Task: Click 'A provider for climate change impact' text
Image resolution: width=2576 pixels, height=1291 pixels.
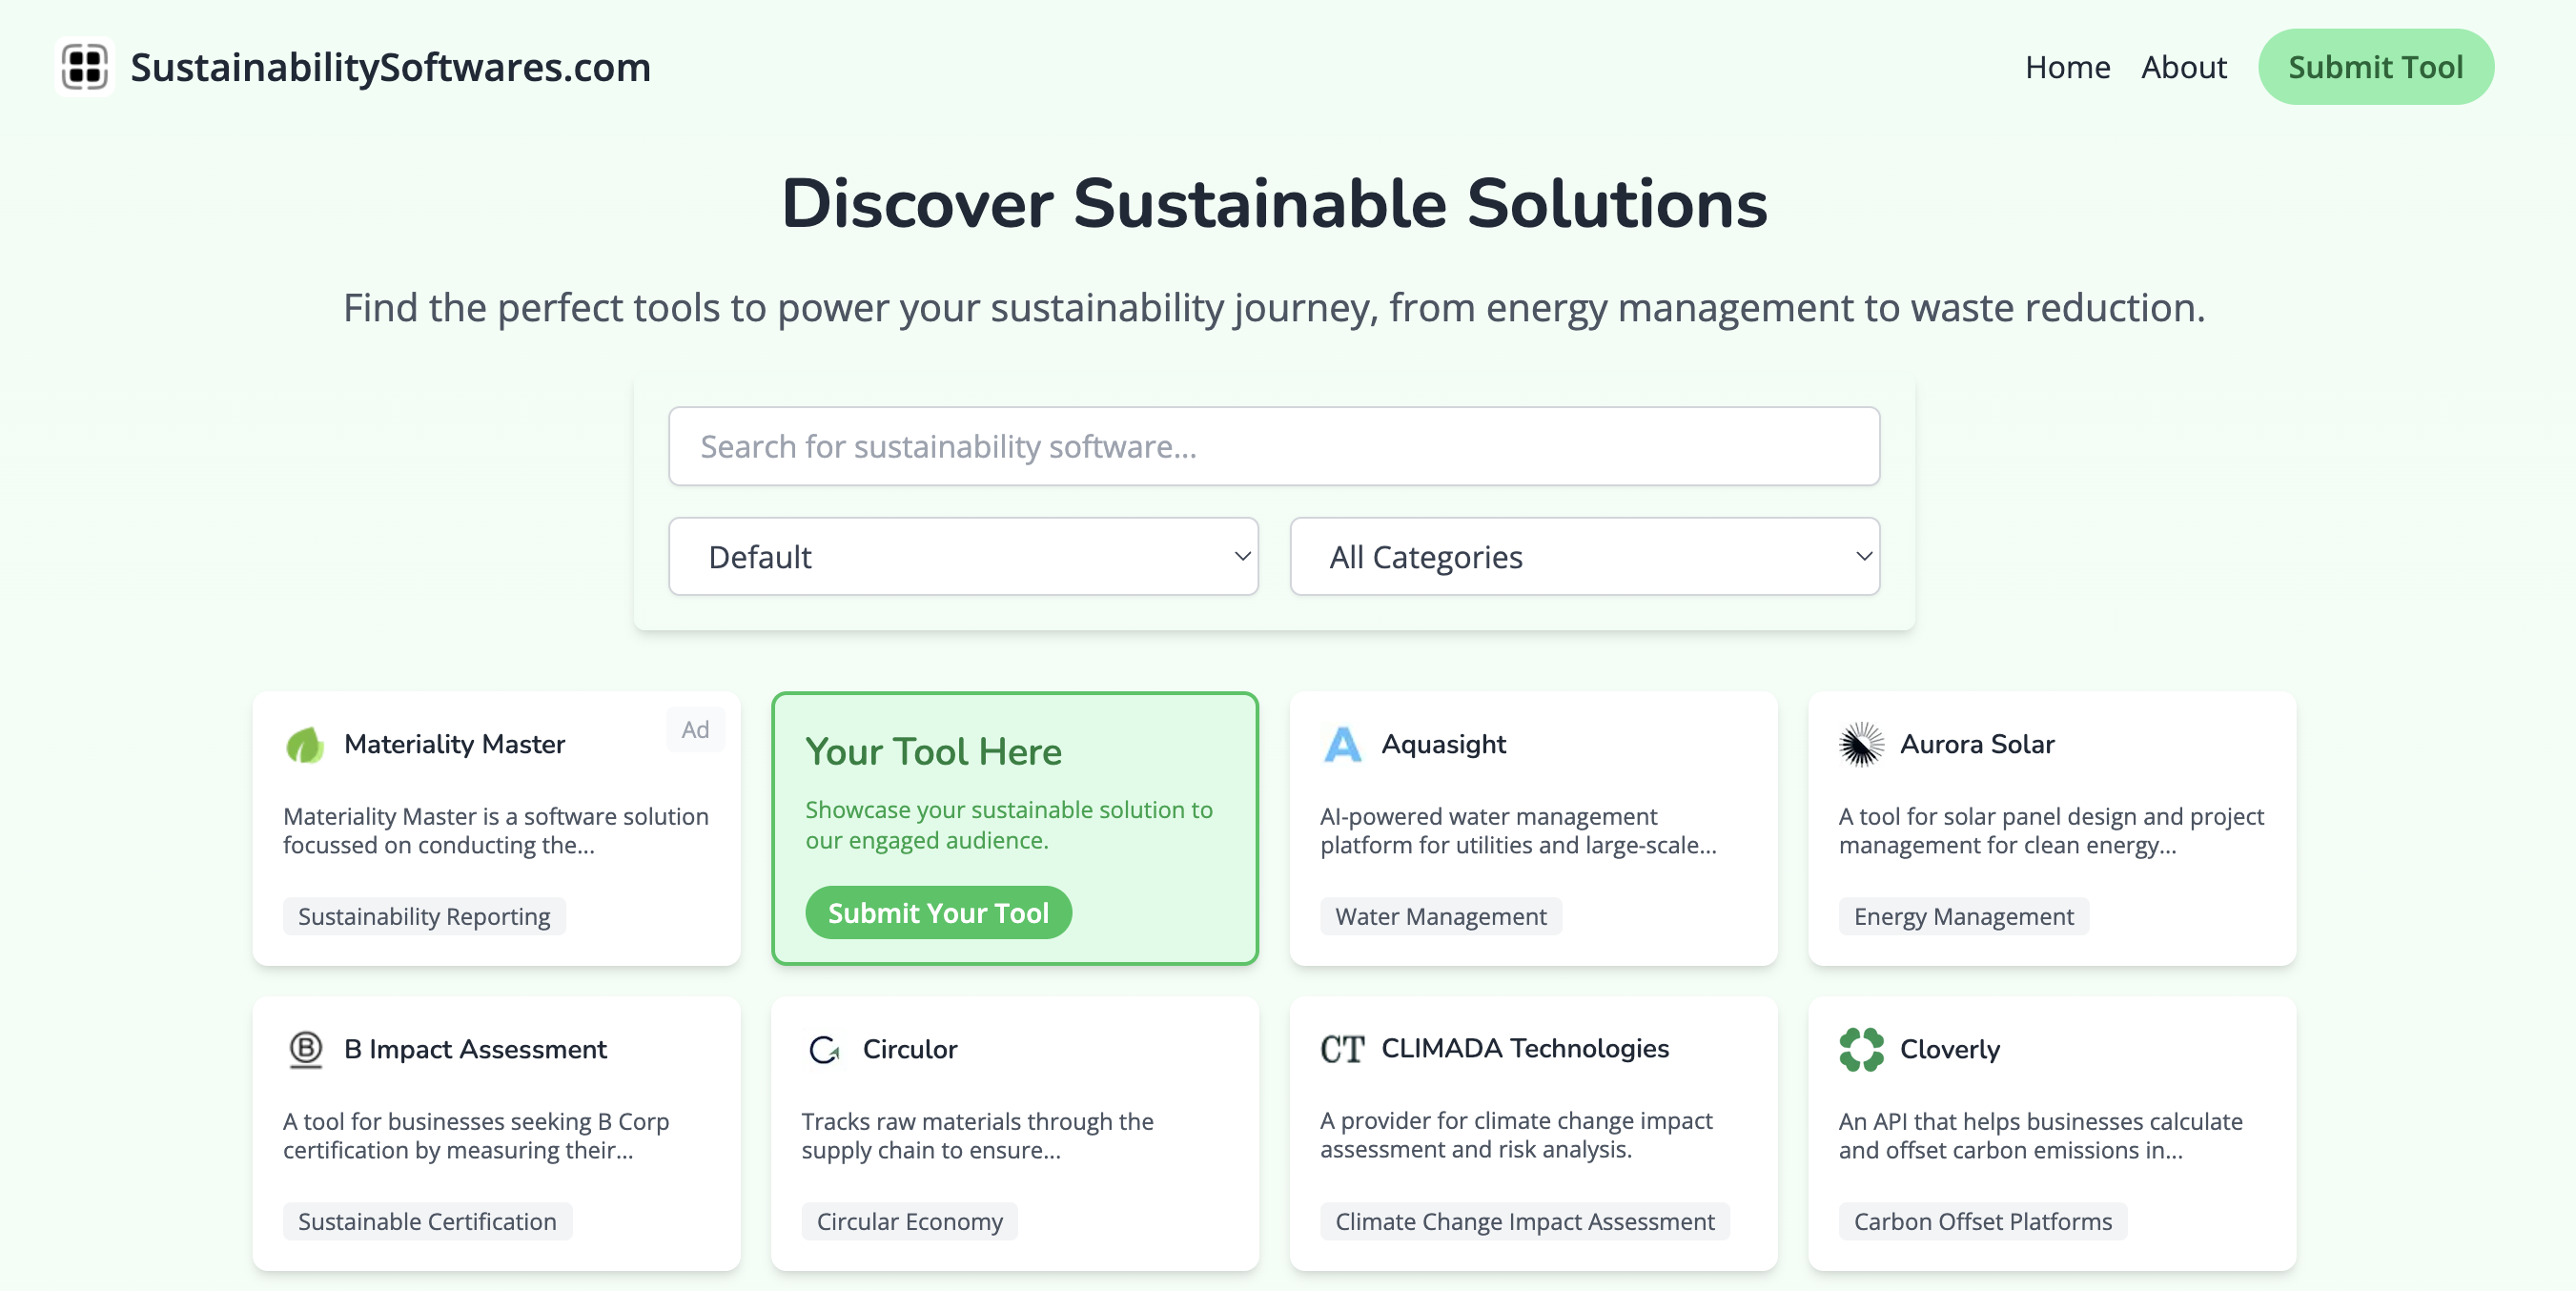Action: pyautogui.click(x=1516, y=1134)
